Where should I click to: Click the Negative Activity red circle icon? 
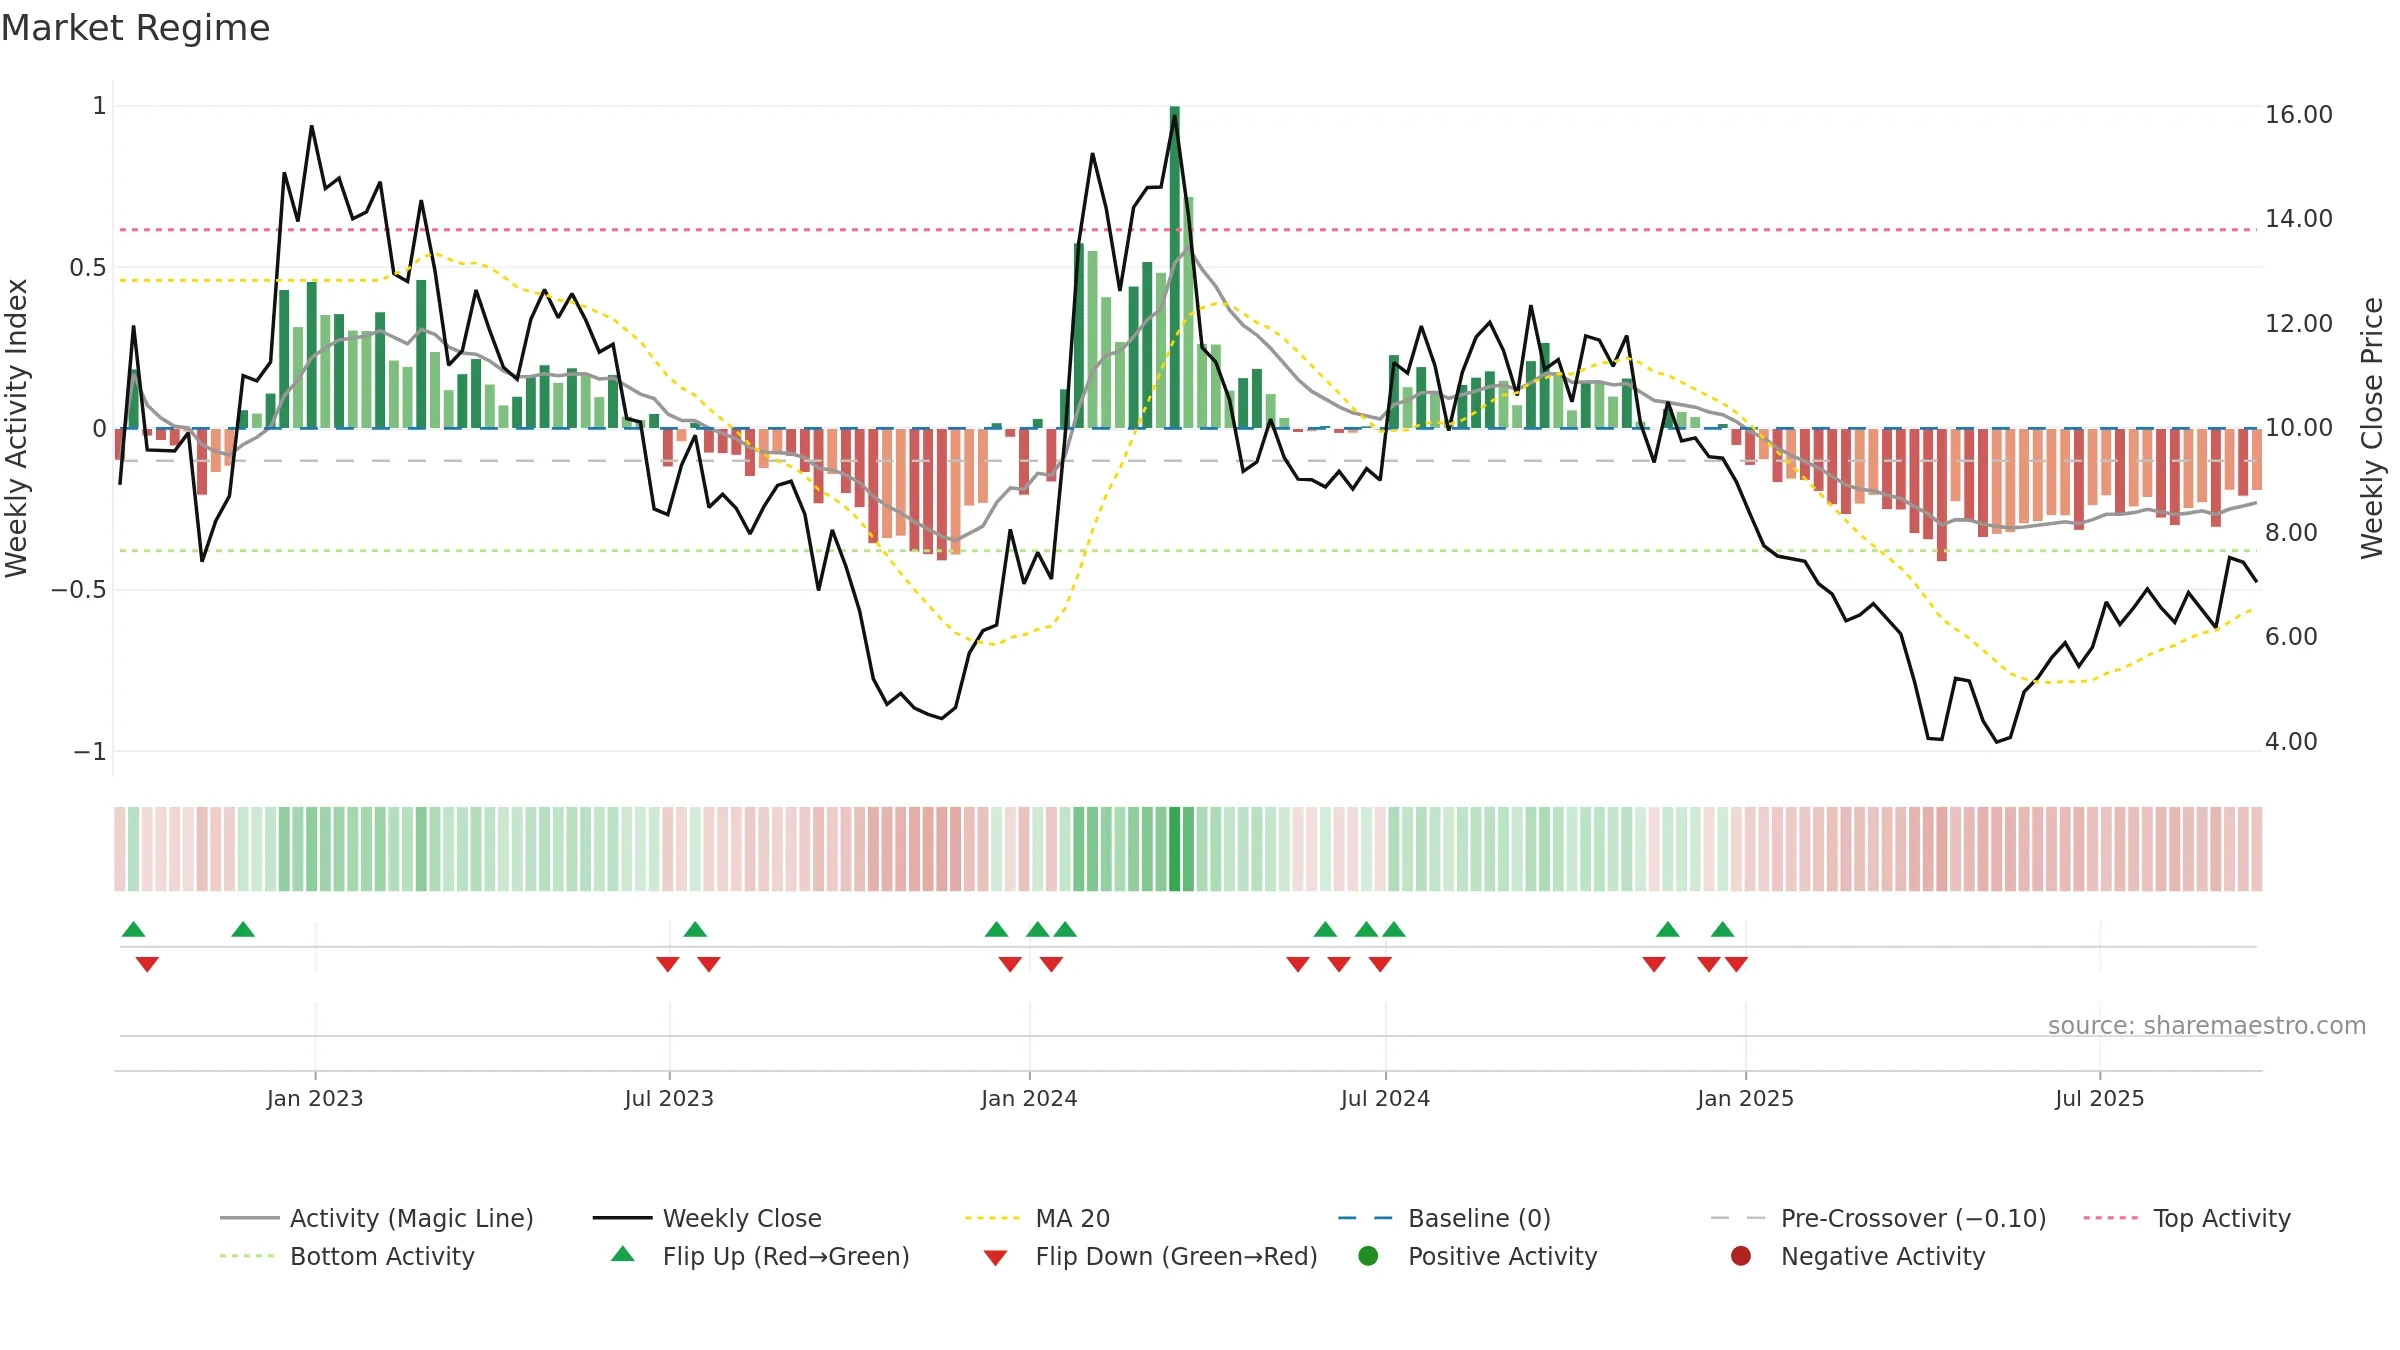pos(1741,1256)
